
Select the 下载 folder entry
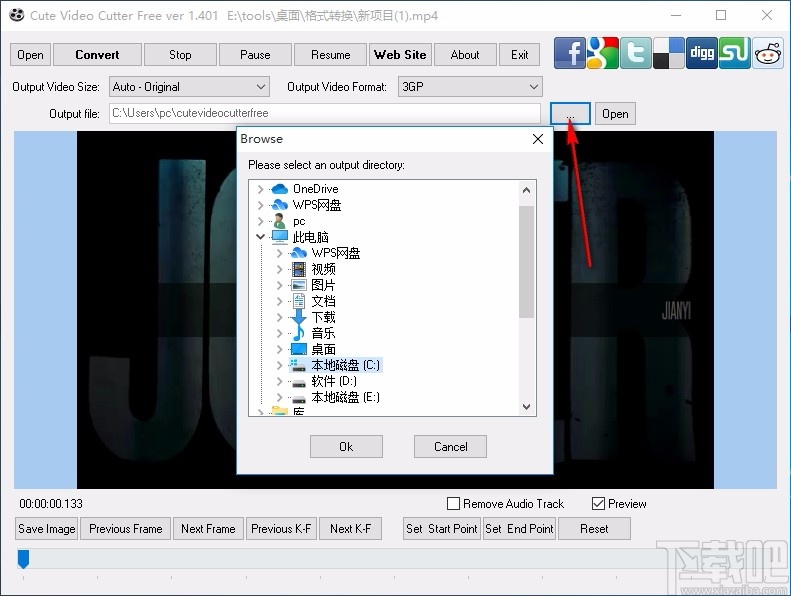(323, 317)
